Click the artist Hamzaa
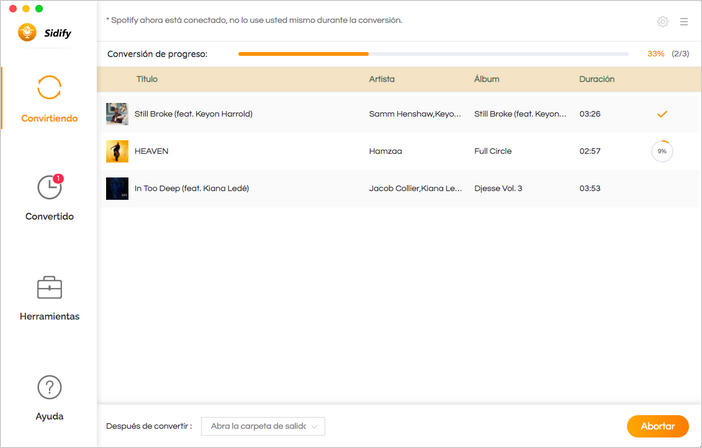Viewport: 702px width, 448px height. (x=385, y=151)
